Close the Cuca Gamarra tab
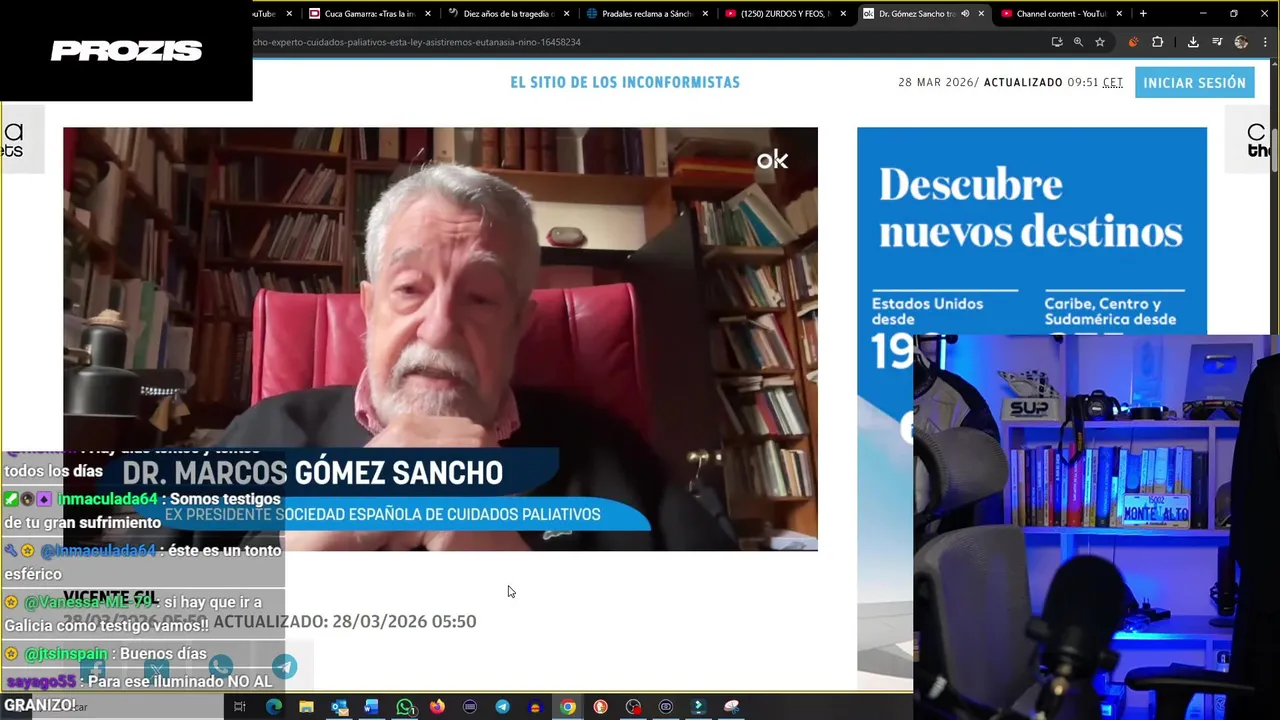 (x=428, y=14)
